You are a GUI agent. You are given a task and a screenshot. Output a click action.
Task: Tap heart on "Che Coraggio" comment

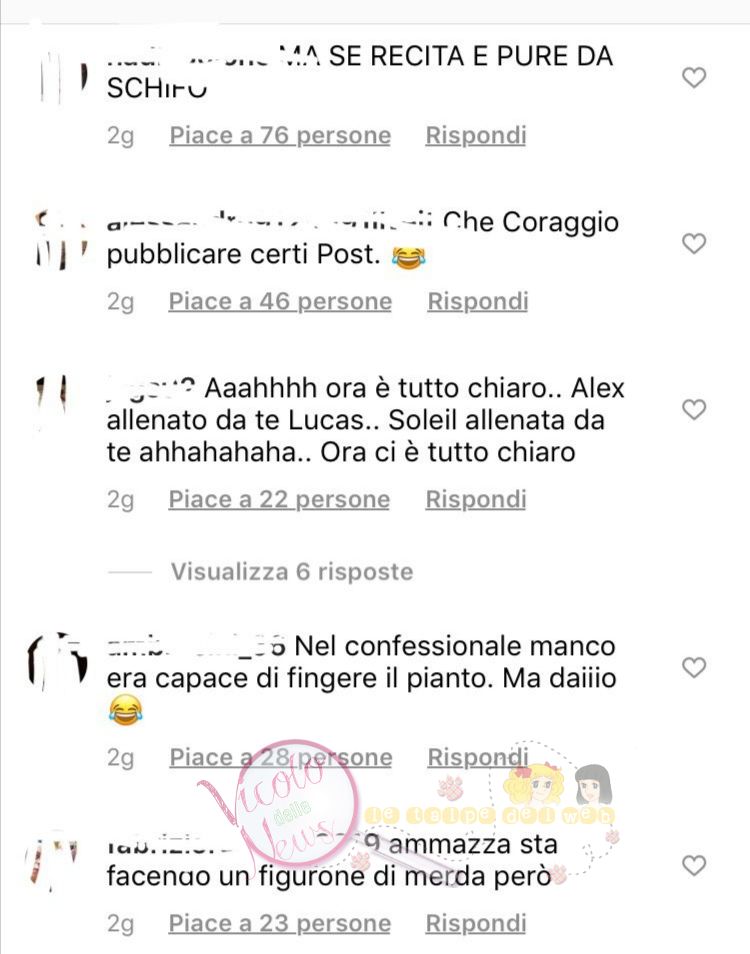click(x=693, y=243)
